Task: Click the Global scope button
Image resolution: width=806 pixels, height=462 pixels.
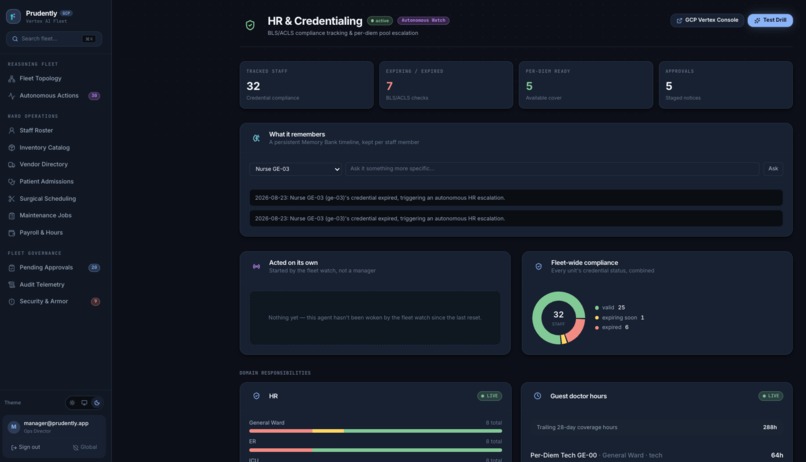Action: (85, 448)
